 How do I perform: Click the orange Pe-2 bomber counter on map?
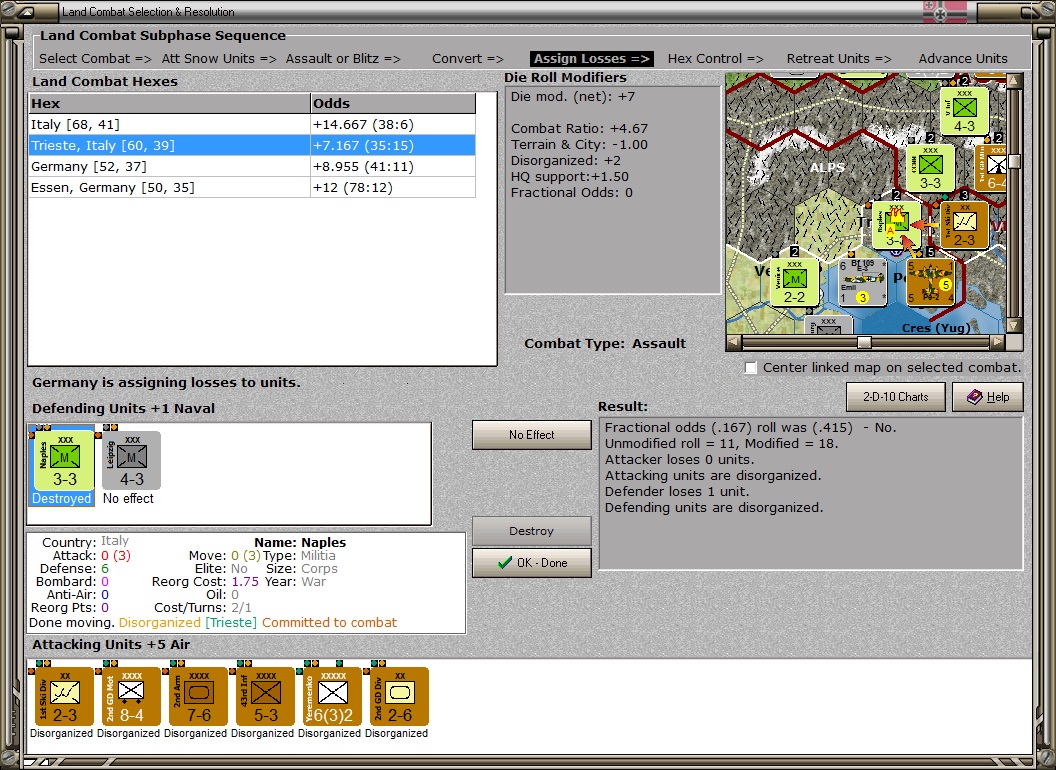[x=930, y=282]
